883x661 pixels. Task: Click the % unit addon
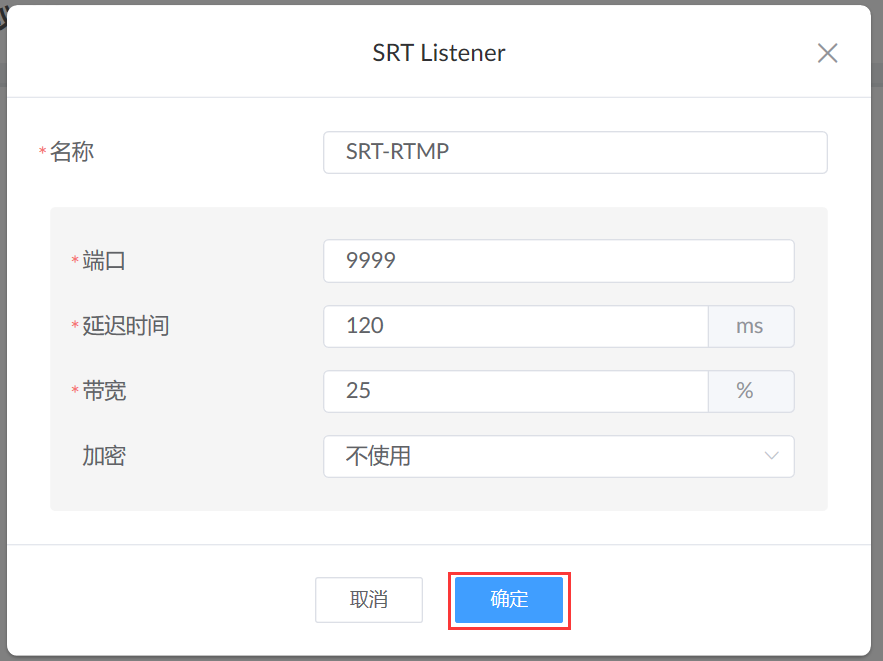click(751, 391)
